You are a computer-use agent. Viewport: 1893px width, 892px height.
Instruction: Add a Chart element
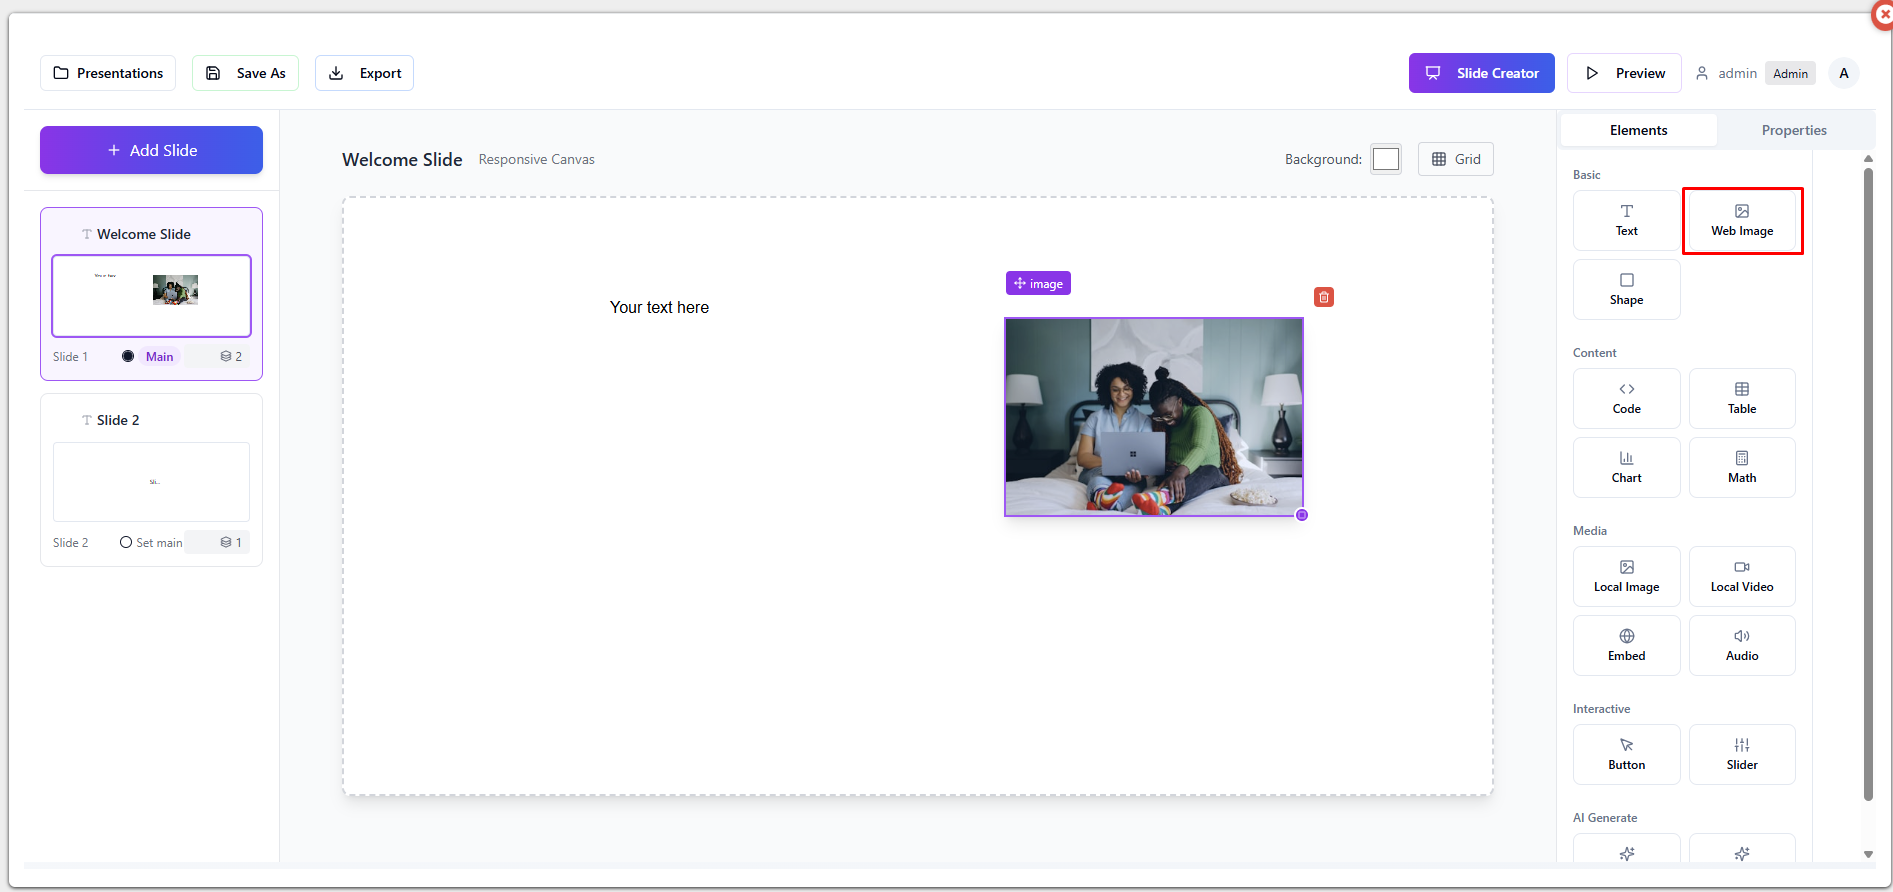click(1626, 467)
